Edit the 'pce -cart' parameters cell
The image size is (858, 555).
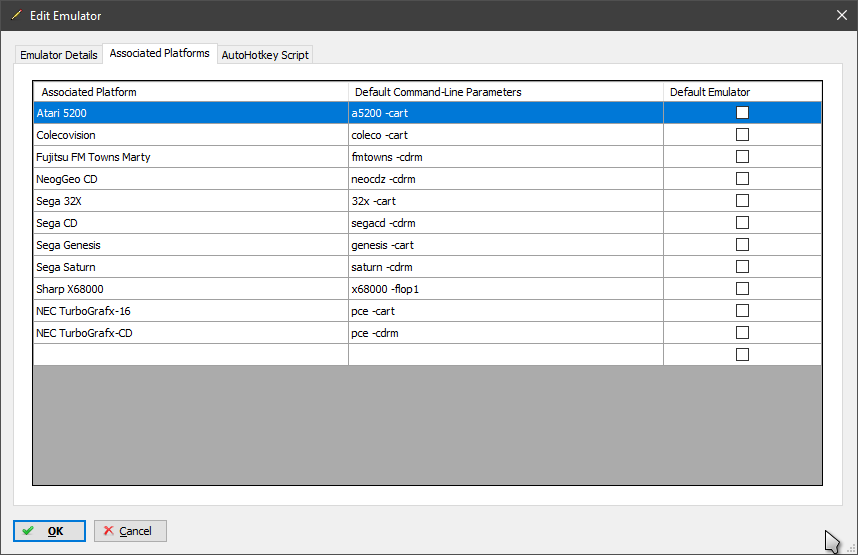(x=506, y=310)
